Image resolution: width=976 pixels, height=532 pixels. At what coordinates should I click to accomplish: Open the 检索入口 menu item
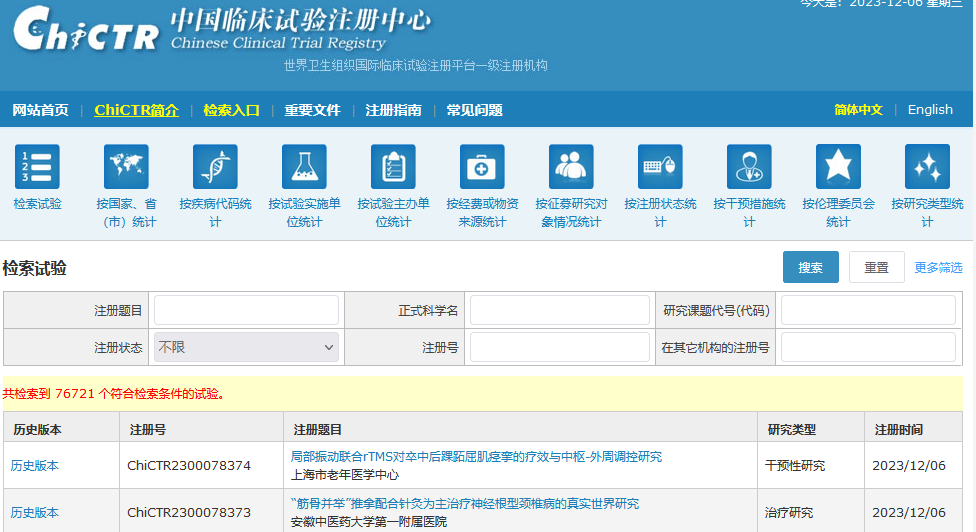coord(231,110)
